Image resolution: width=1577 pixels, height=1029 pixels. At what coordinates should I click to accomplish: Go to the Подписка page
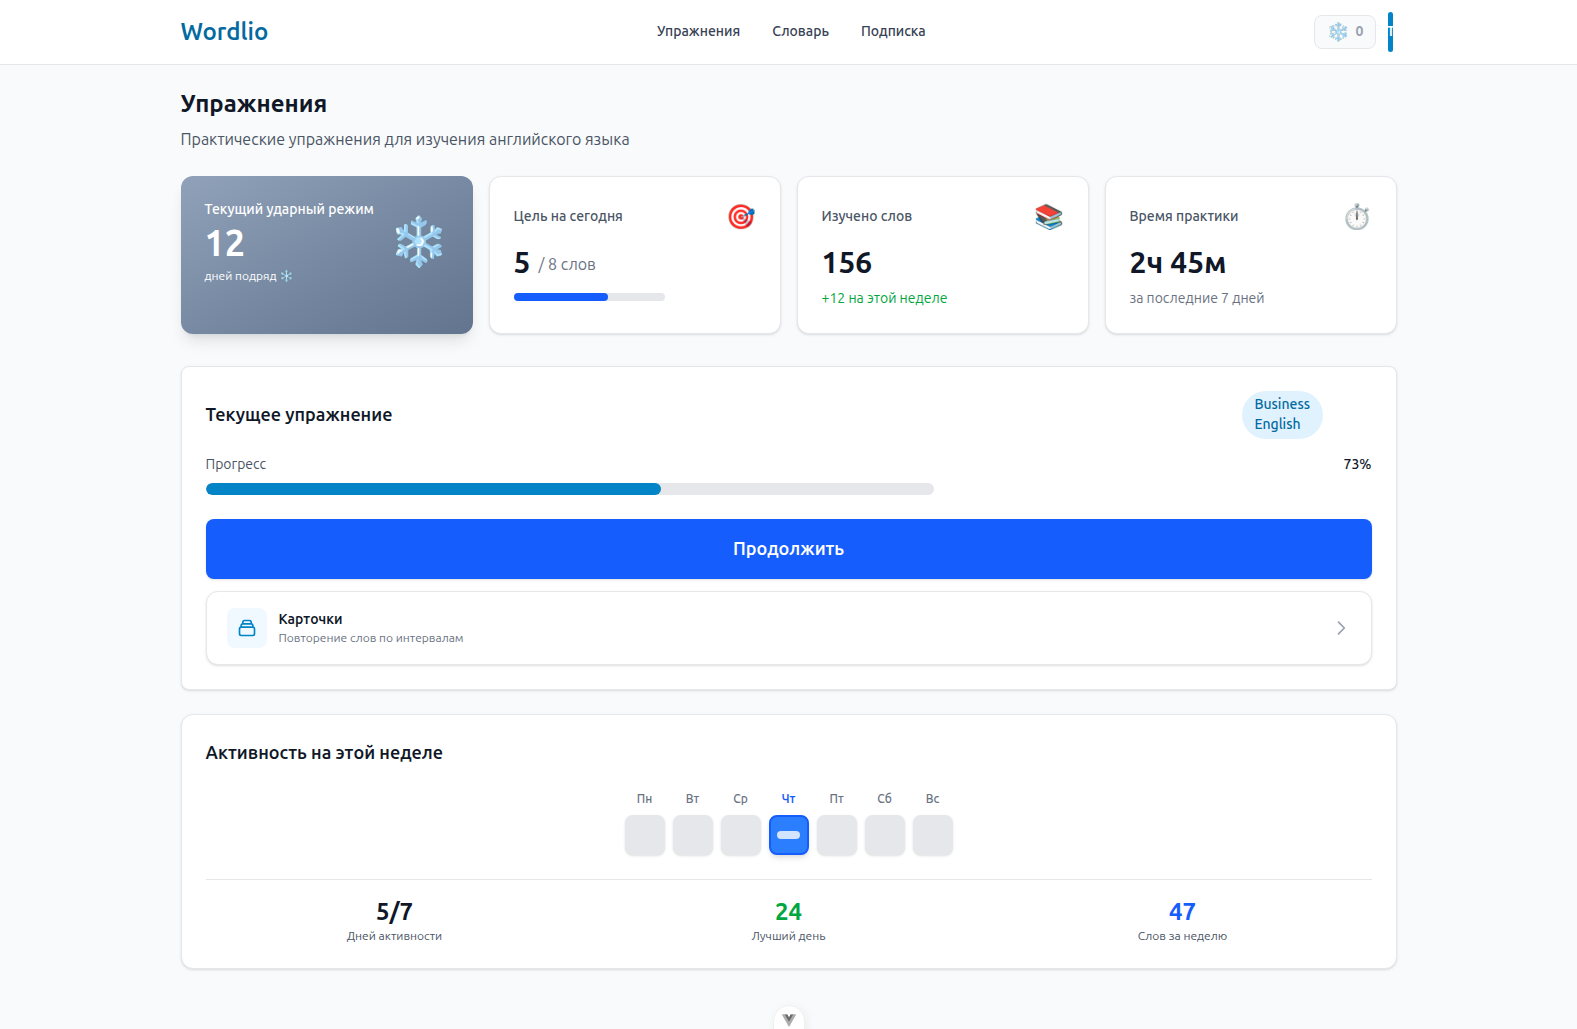click(893, 31)
